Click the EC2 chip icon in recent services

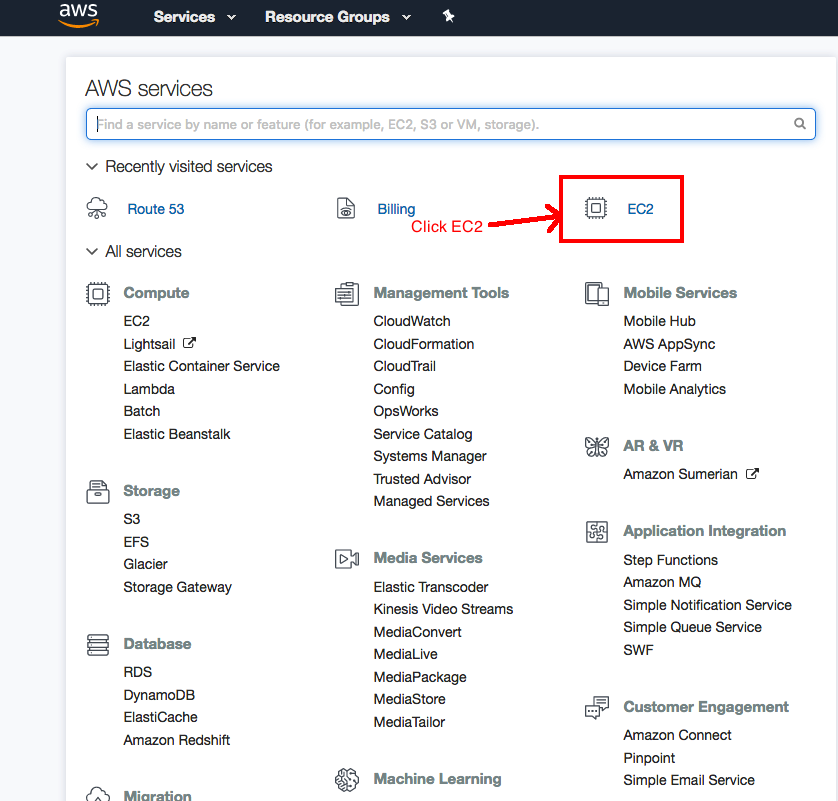(x=596, y=208)
